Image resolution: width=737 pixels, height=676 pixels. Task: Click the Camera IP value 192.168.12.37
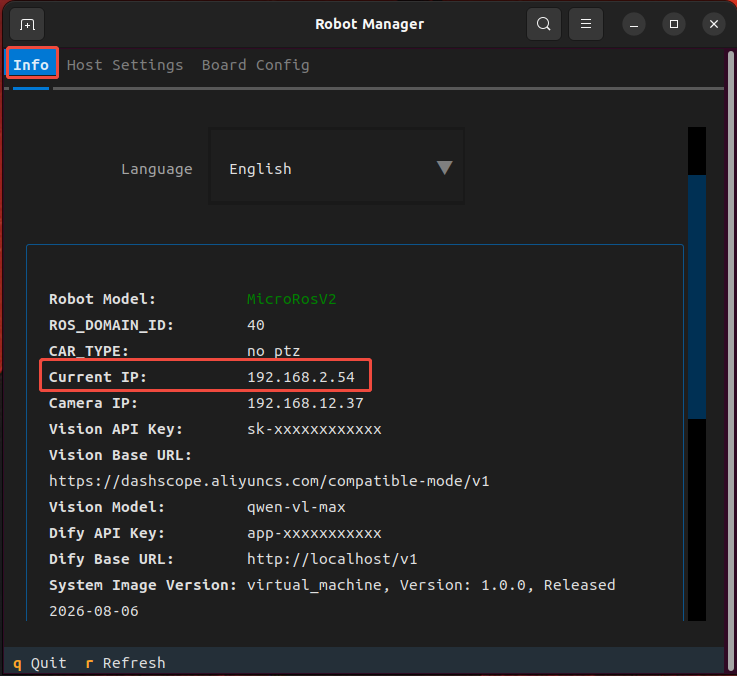tap(305, 403)
